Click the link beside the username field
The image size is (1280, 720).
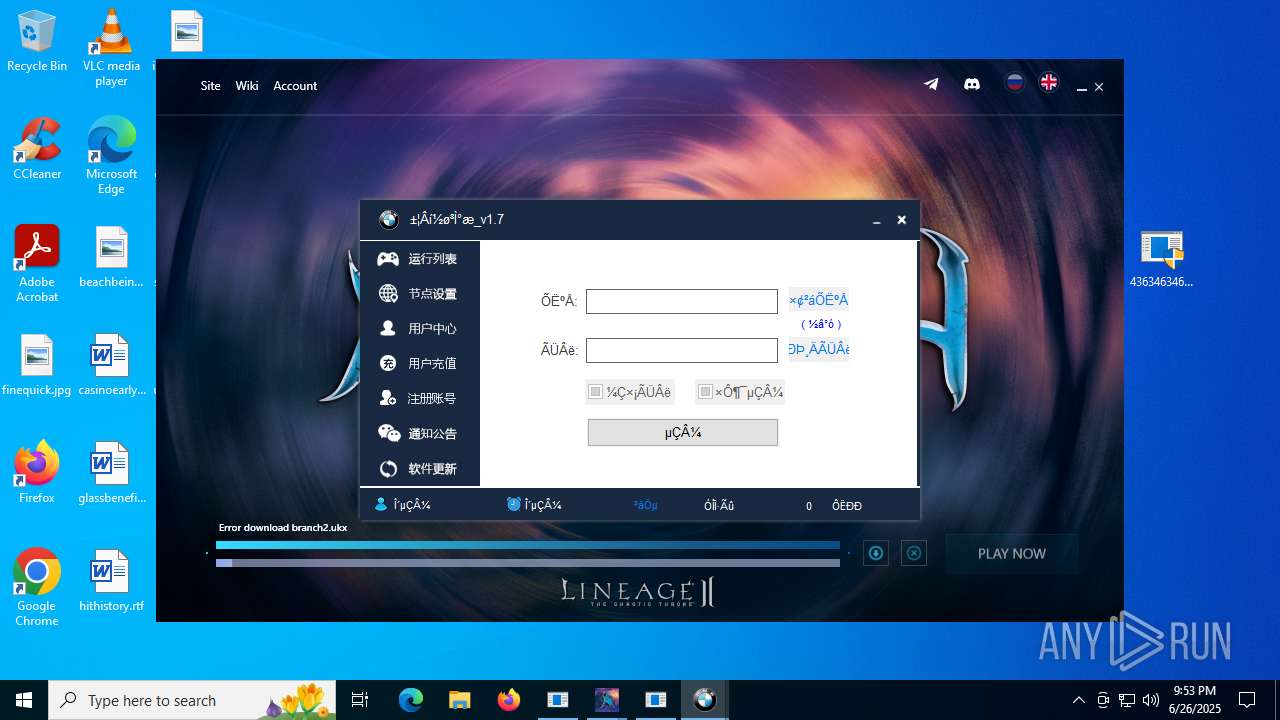818,300
